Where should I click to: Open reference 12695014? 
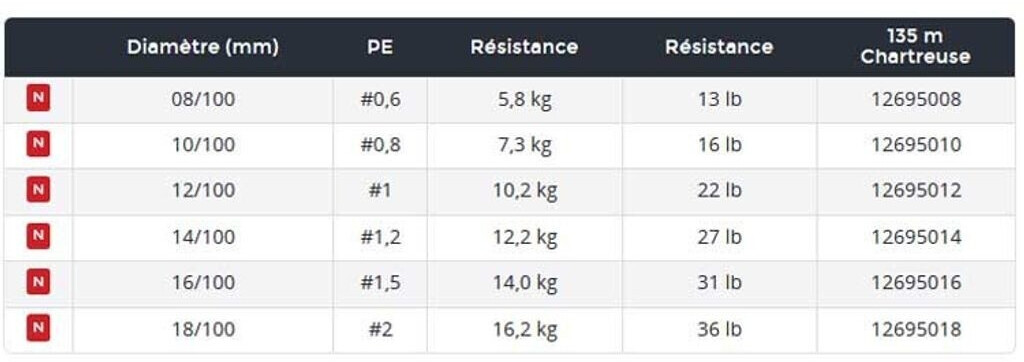(916, 237)
